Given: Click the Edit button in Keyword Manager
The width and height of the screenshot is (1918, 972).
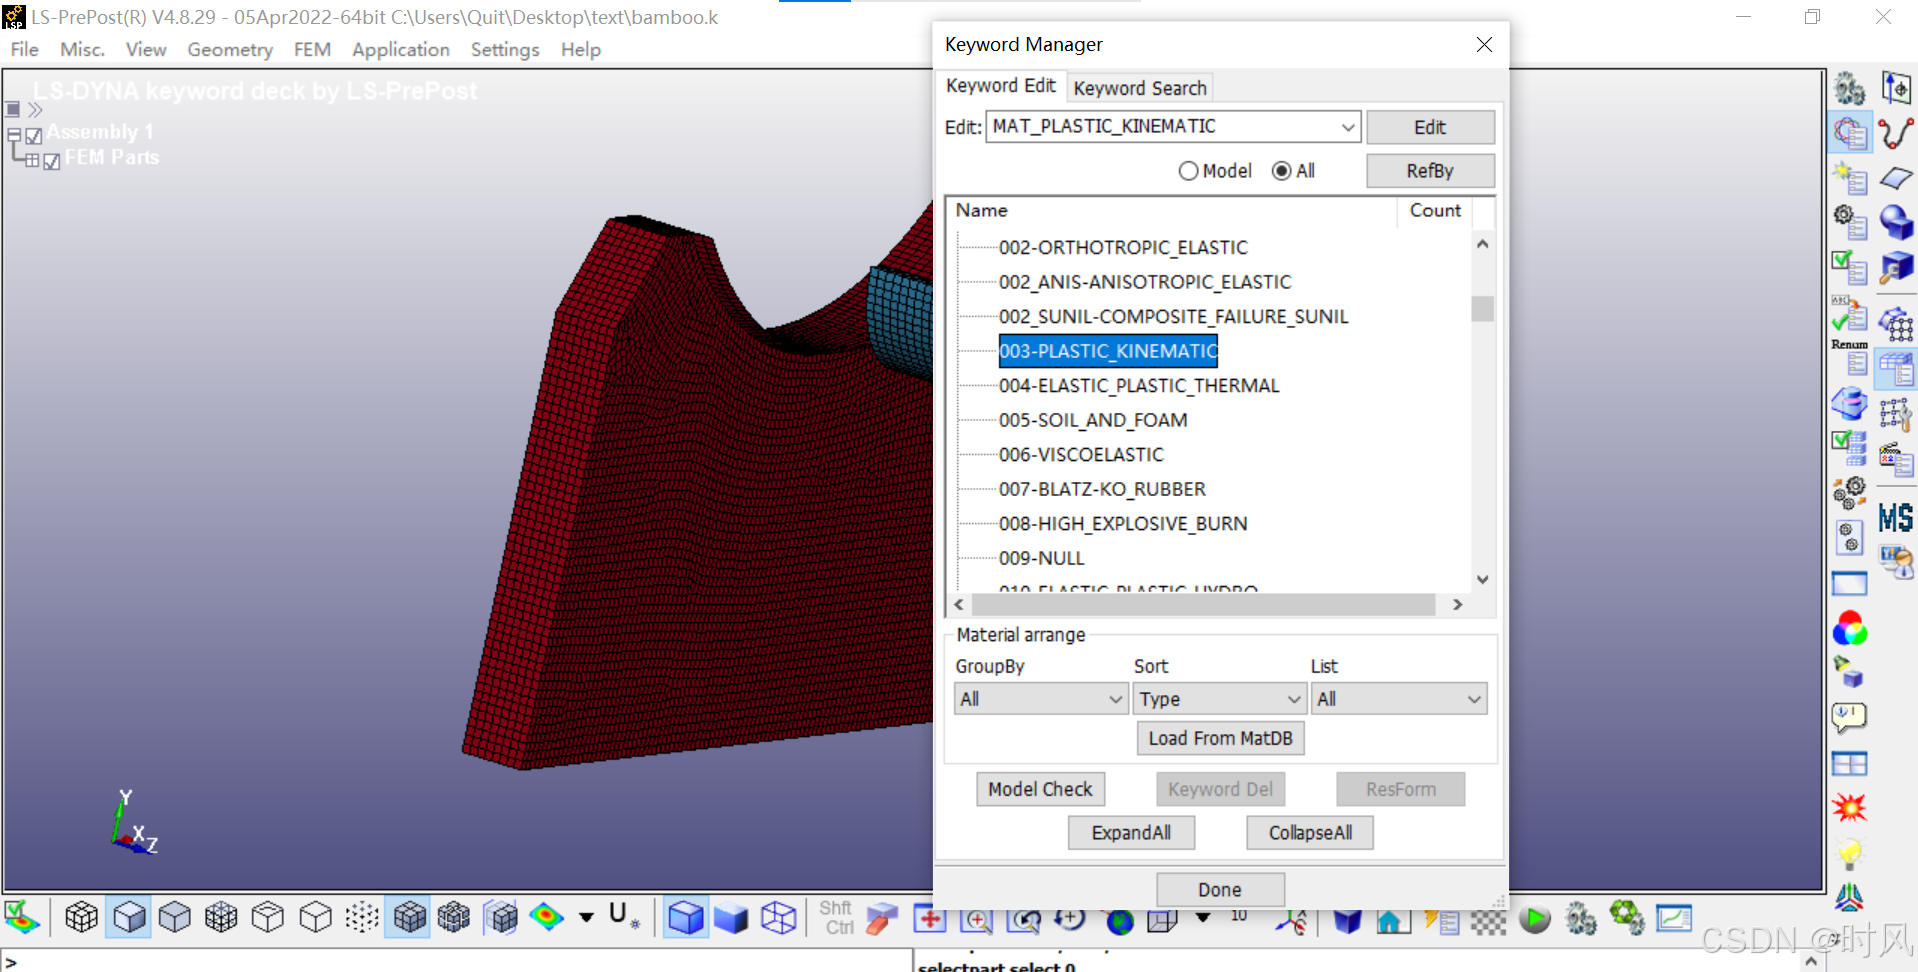Looking at the screenshot, I should click(1430, 127).
